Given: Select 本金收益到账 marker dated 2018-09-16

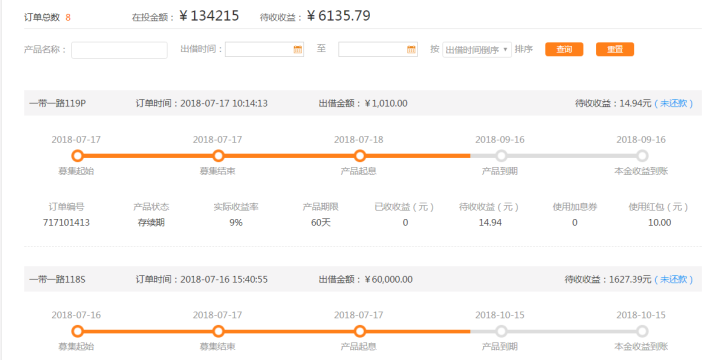Looking at the screenshot, I should [642, 156].
